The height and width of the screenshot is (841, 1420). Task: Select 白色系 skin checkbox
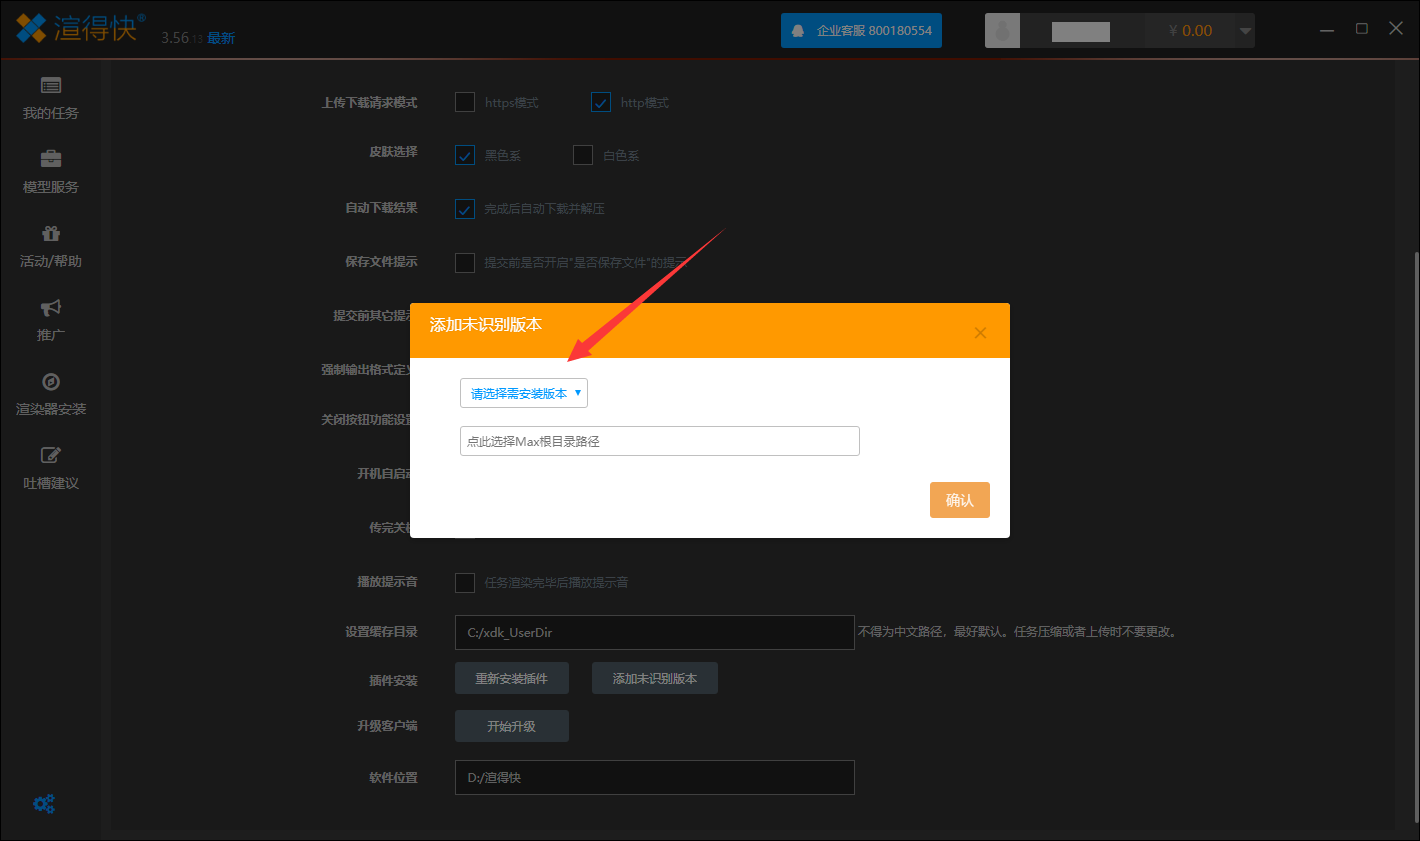[583, 155]
